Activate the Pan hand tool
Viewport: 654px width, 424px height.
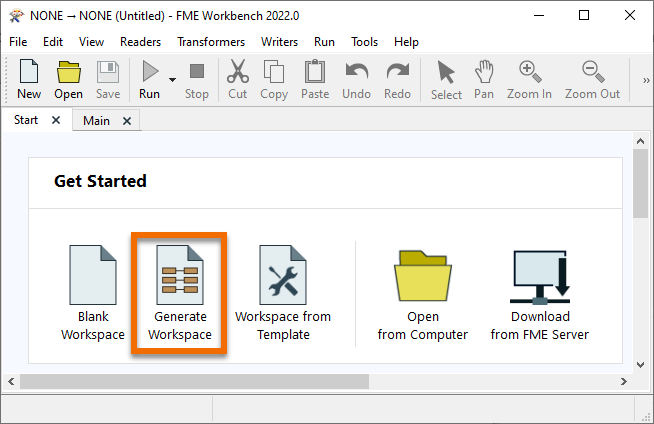click(484, 80)
